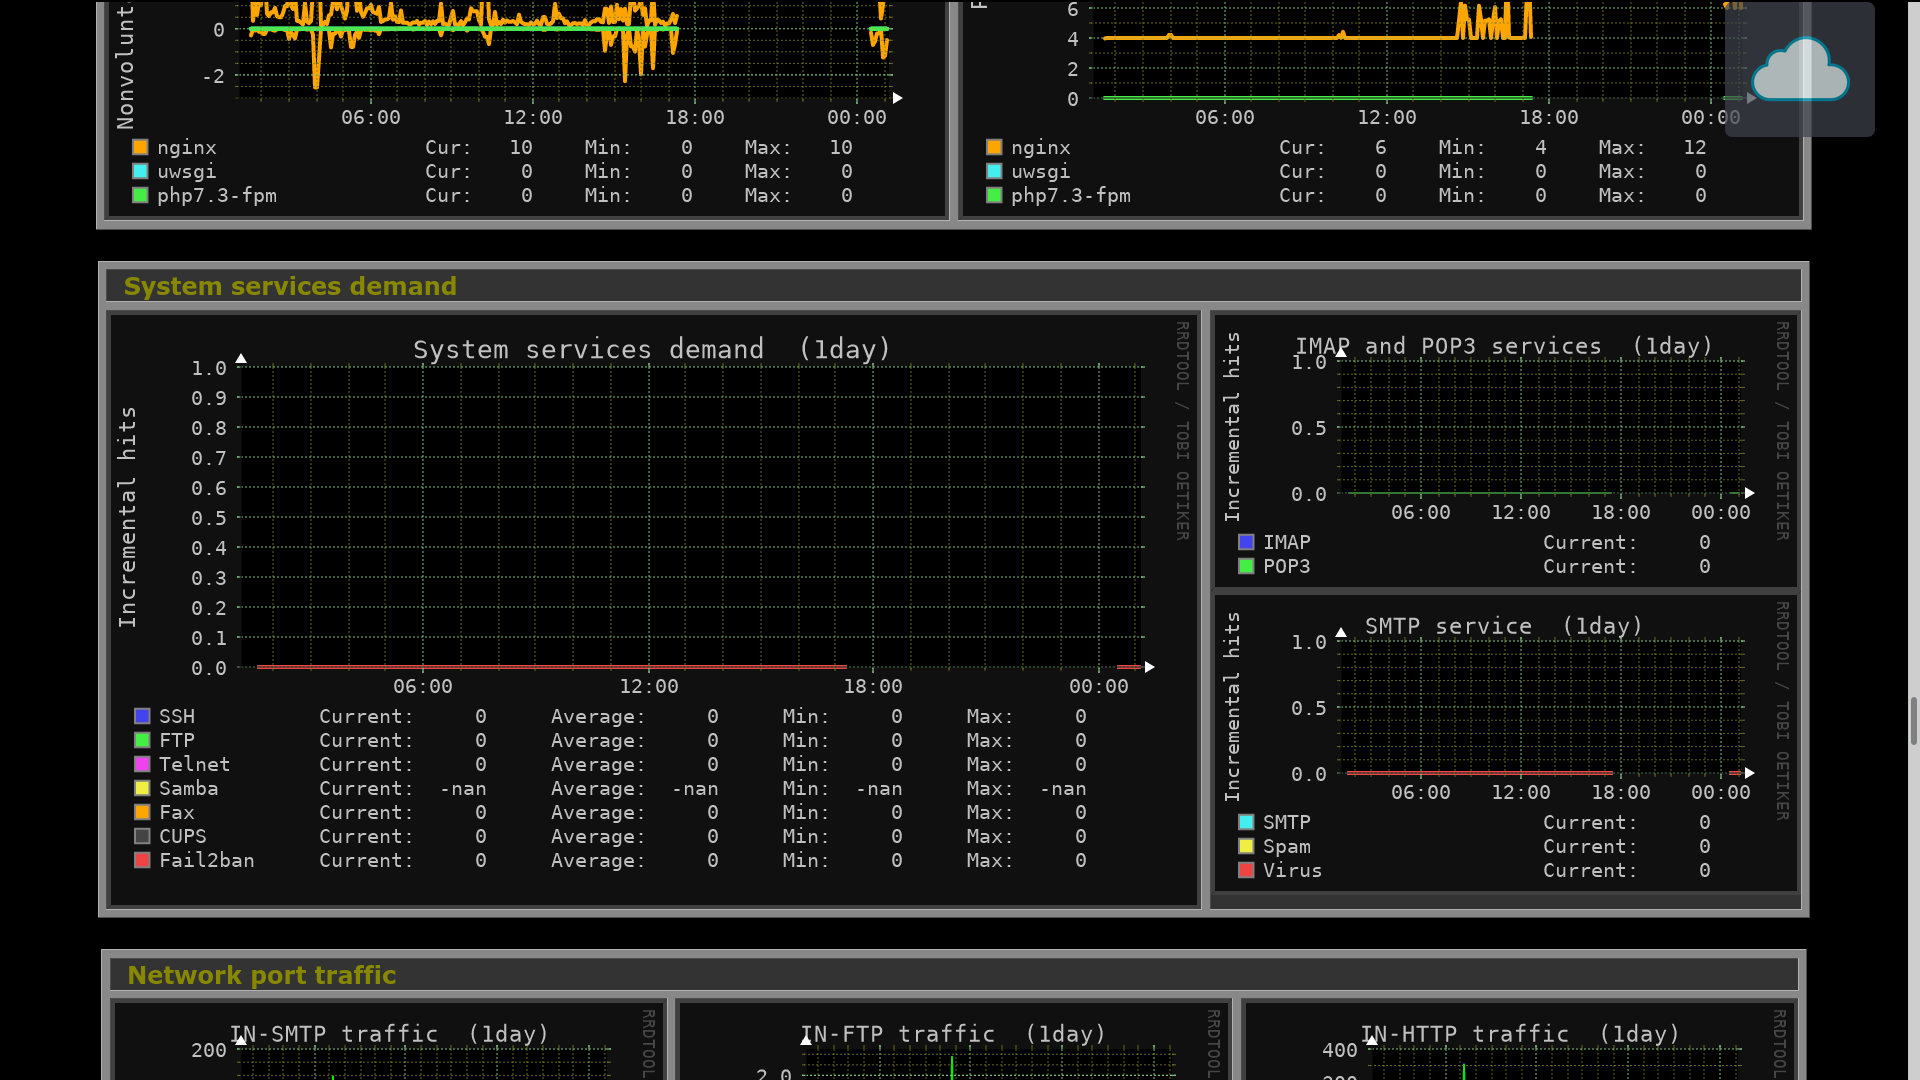1920x1080 pixels.
Task: Click the vertical page scrollbar thumb
Action: pos(1913,720)
